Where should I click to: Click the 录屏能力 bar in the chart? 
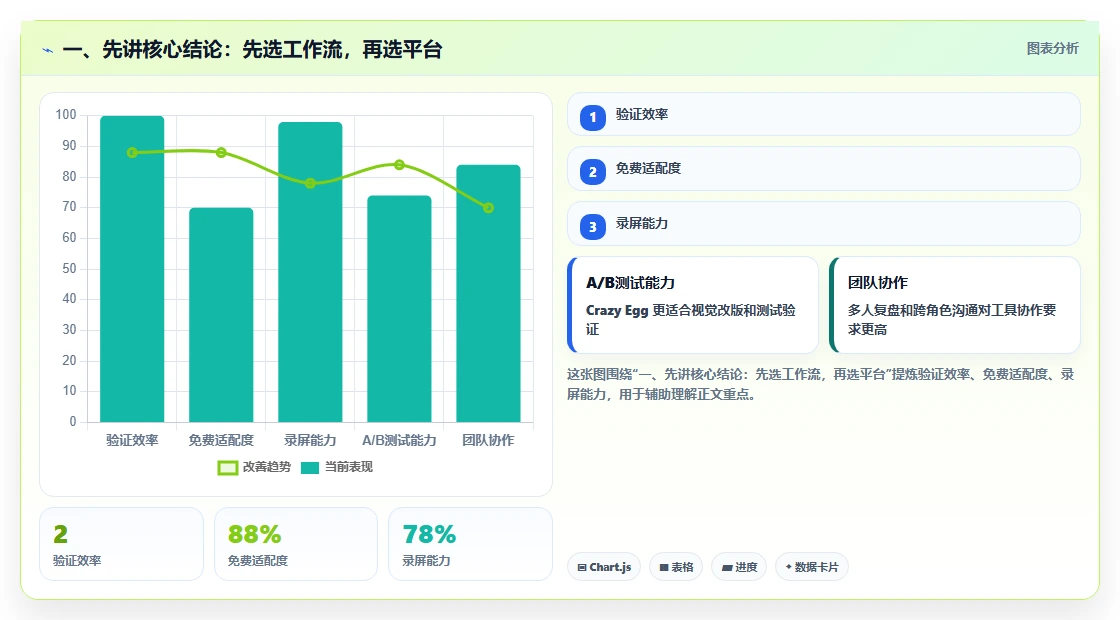(310, 272)
